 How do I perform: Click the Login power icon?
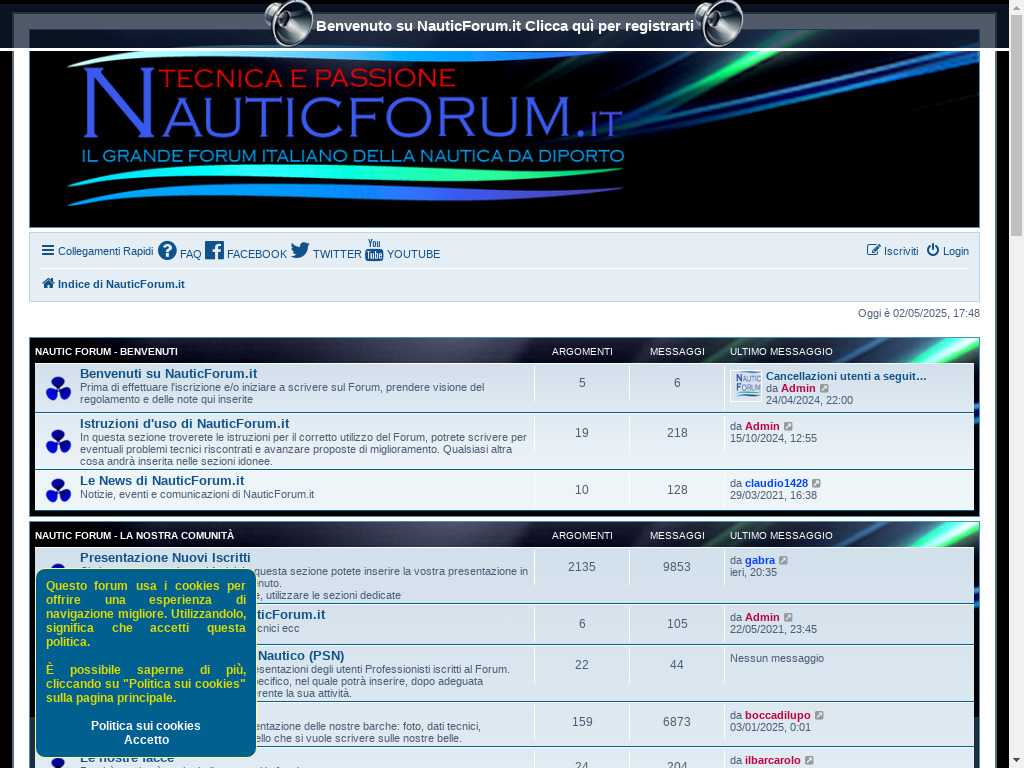933,249
